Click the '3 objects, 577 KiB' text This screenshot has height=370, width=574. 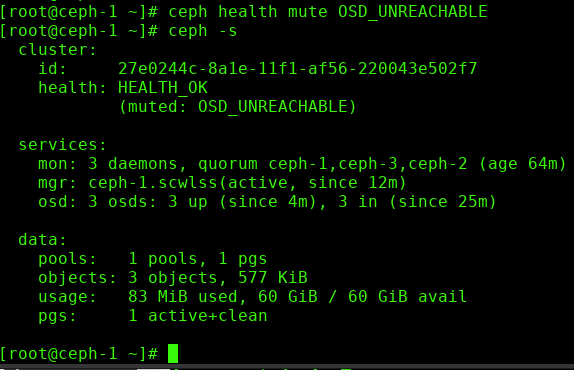pos(218,278)
